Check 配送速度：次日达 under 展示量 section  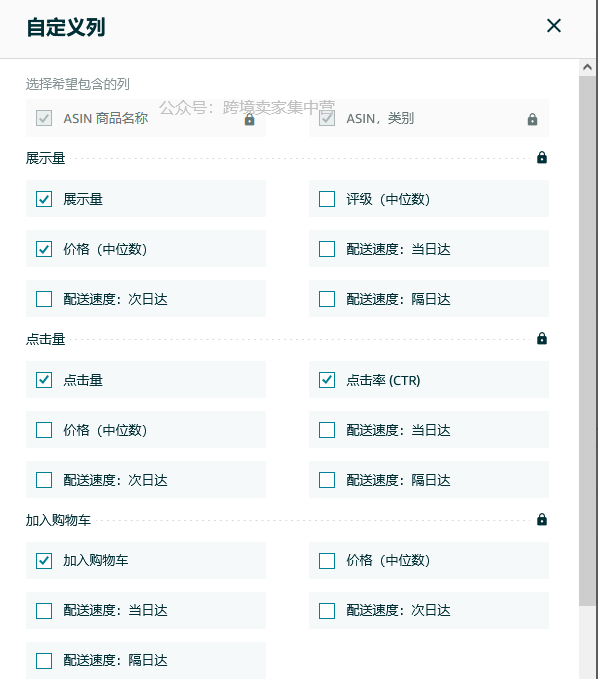(x=44, y=299)
